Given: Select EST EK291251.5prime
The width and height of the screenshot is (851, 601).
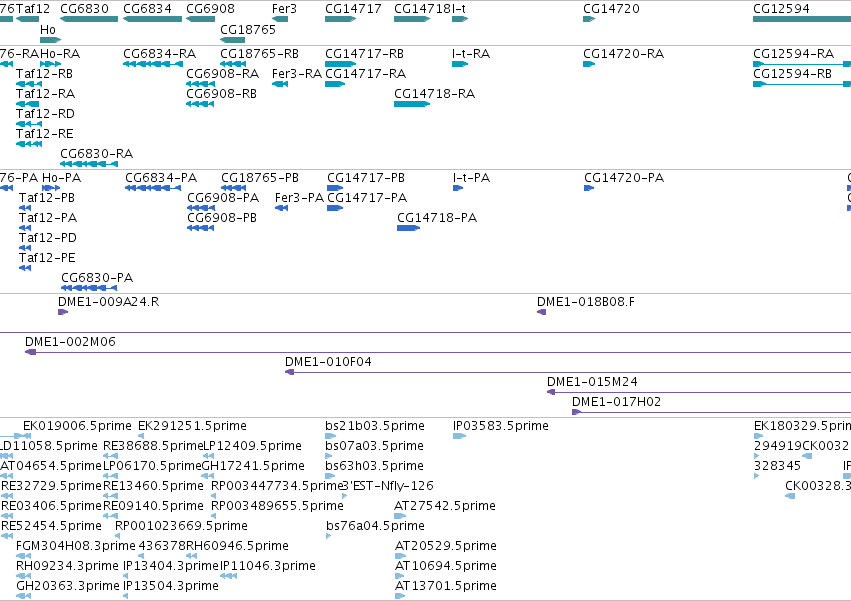Looking at the screenshot, I should click(x=192, y=426).
